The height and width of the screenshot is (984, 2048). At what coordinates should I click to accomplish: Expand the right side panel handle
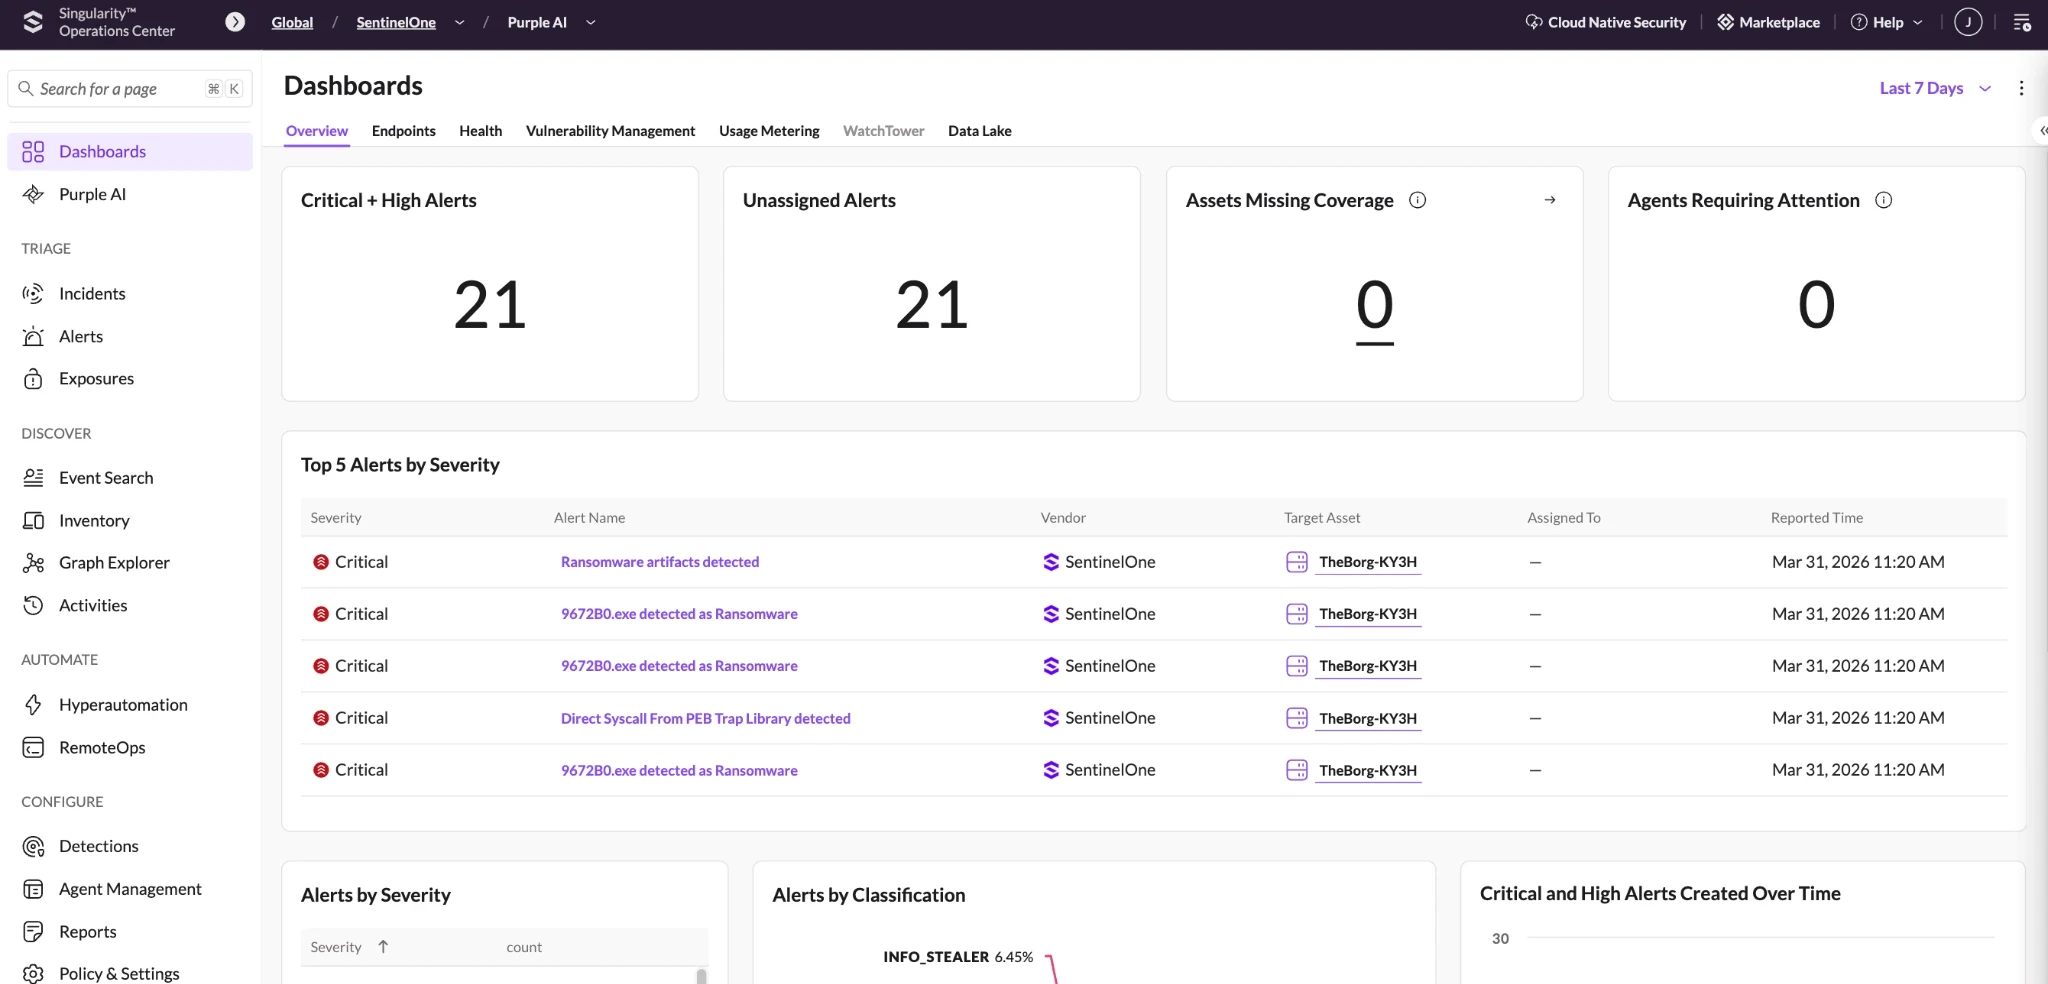coord(2041,131)
